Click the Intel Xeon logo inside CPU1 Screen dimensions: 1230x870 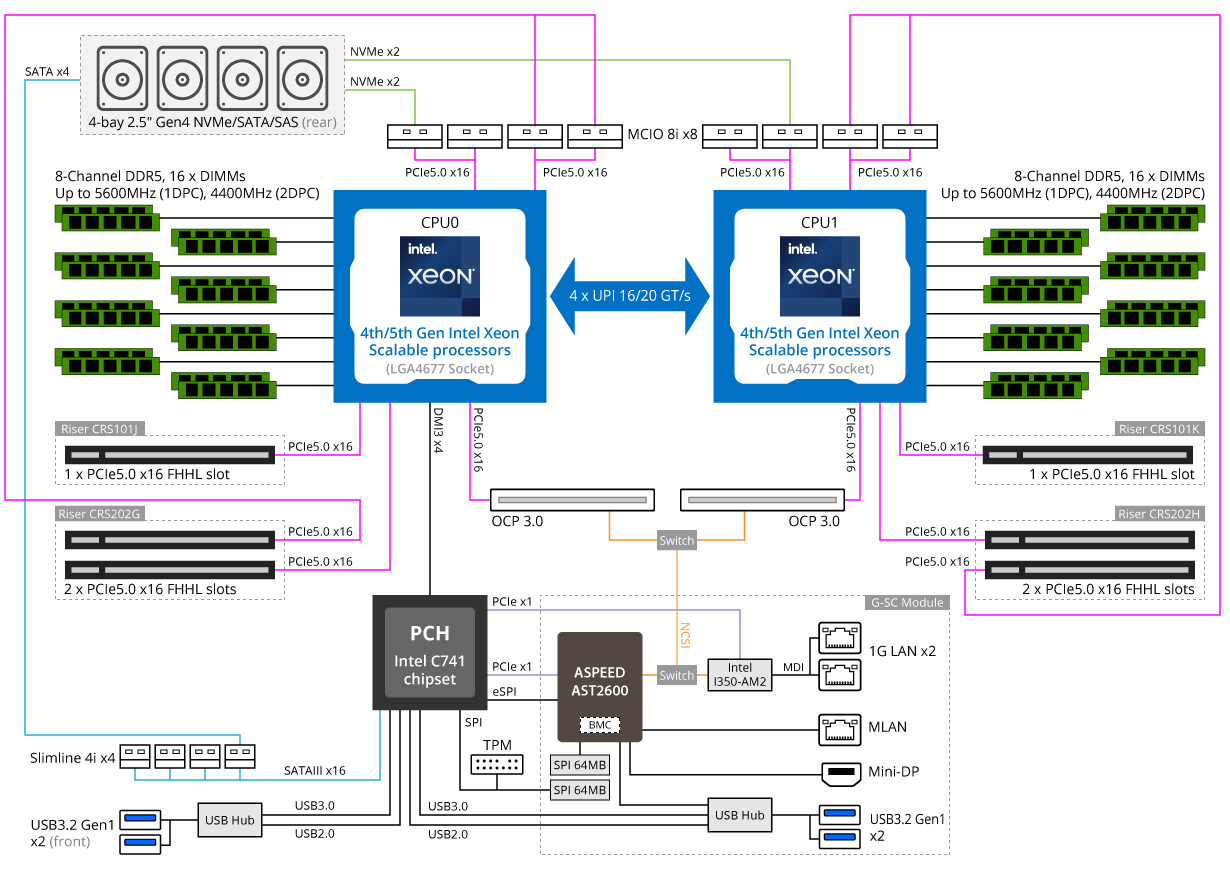tap(820, 277)
